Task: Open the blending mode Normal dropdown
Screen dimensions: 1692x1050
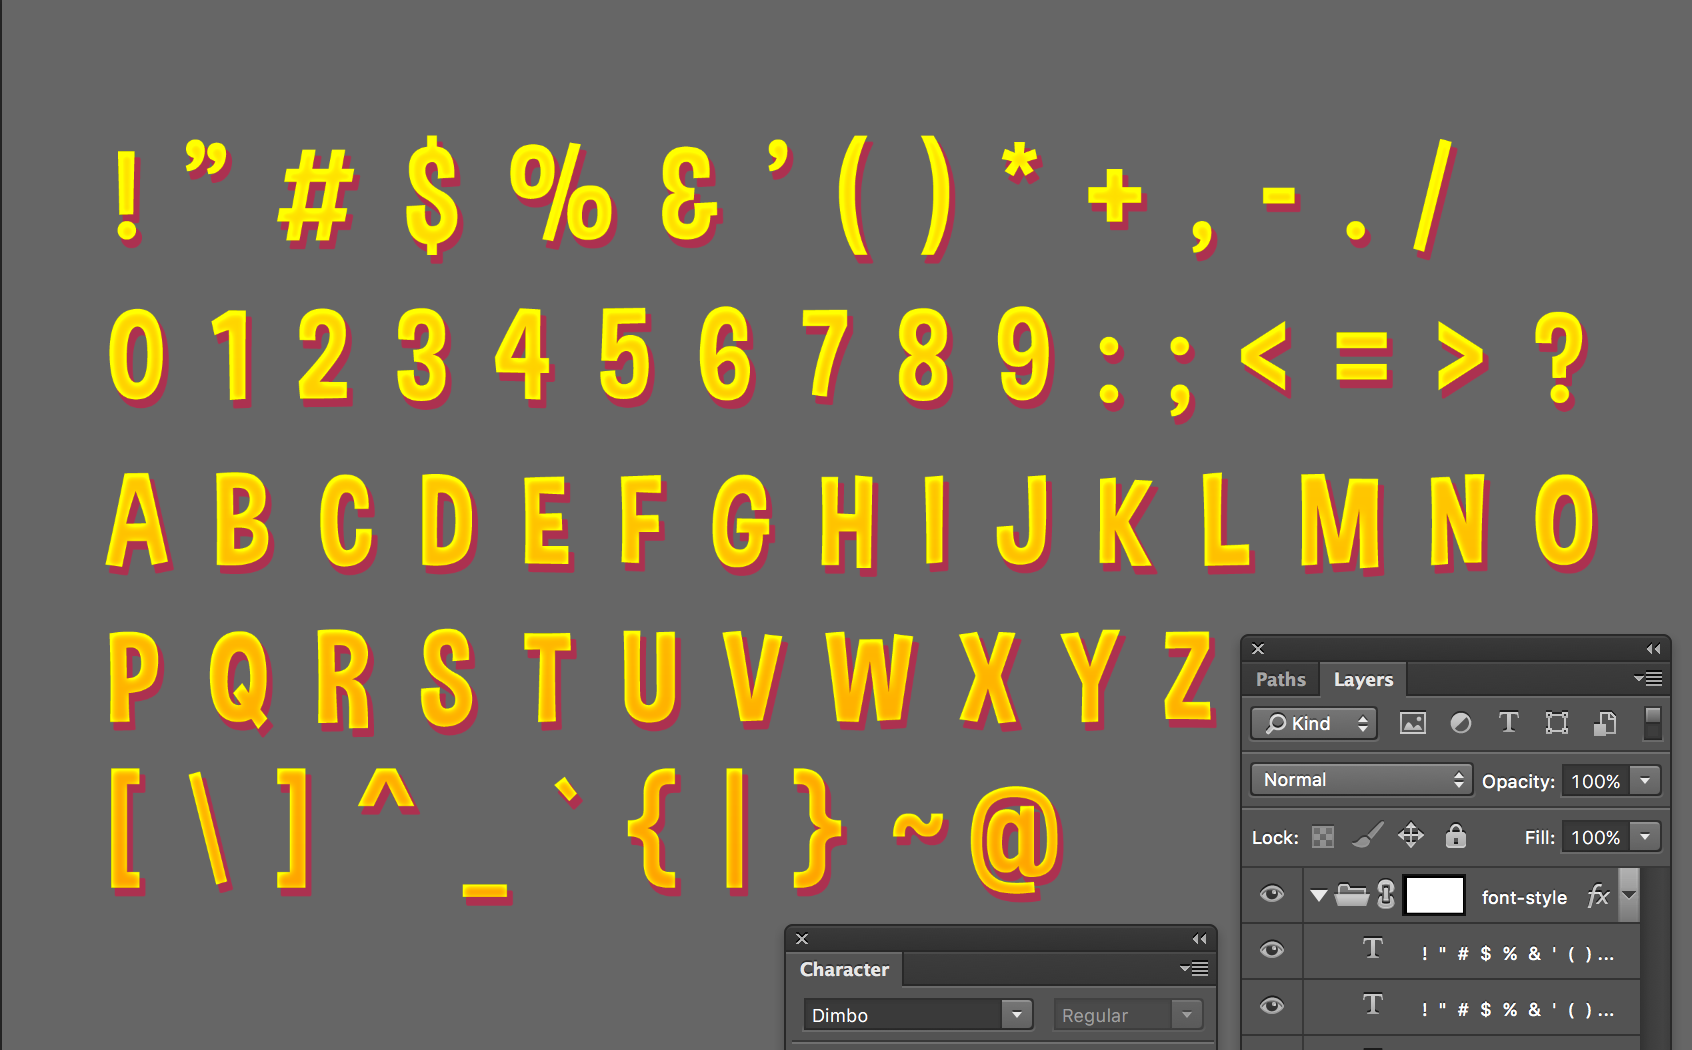Action: (x=1359, y=779)
